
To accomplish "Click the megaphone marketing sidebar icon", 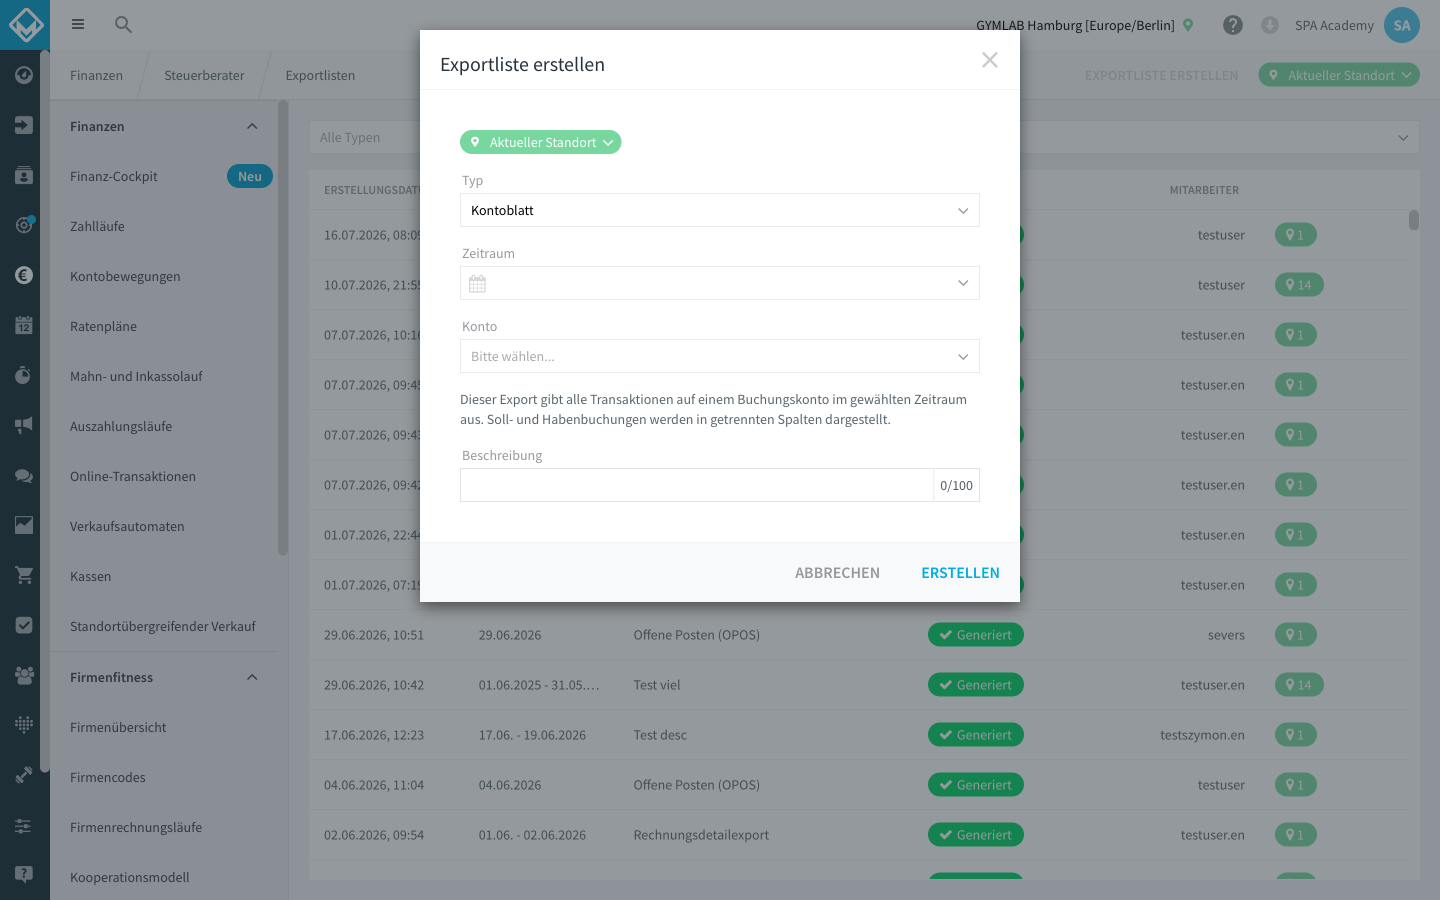I will coord(24,425).
